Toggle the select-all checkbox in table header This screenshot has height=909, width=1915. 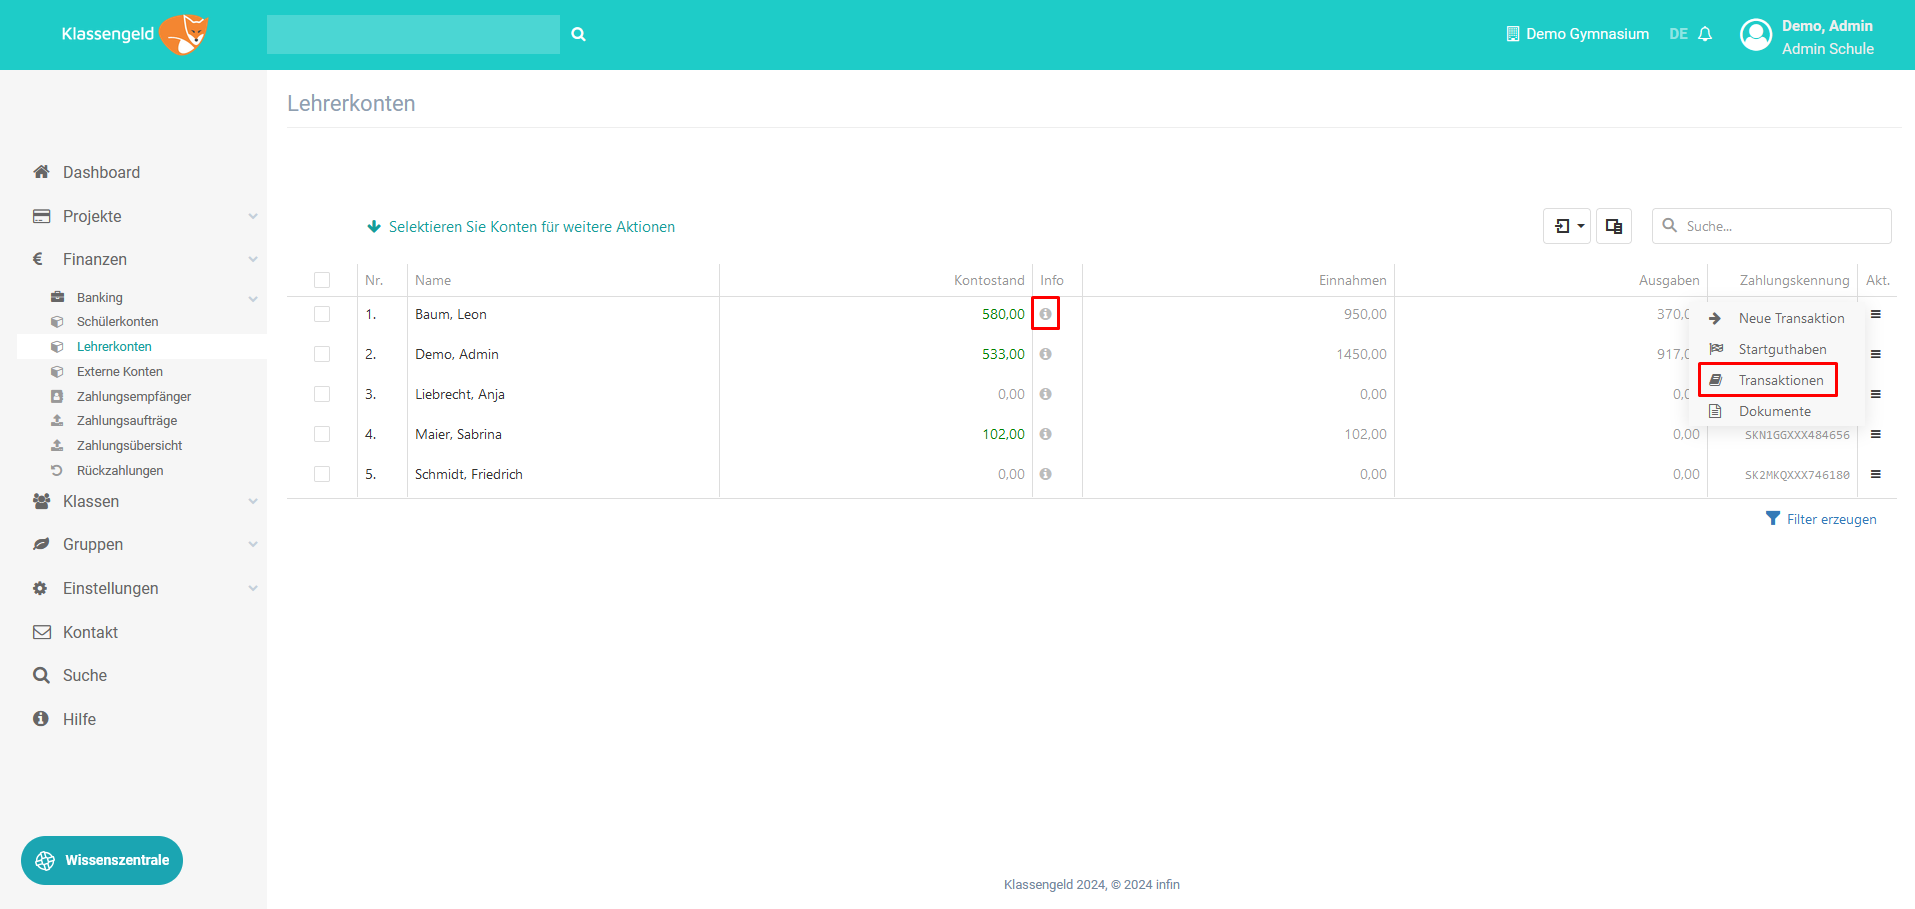(322, 280)
